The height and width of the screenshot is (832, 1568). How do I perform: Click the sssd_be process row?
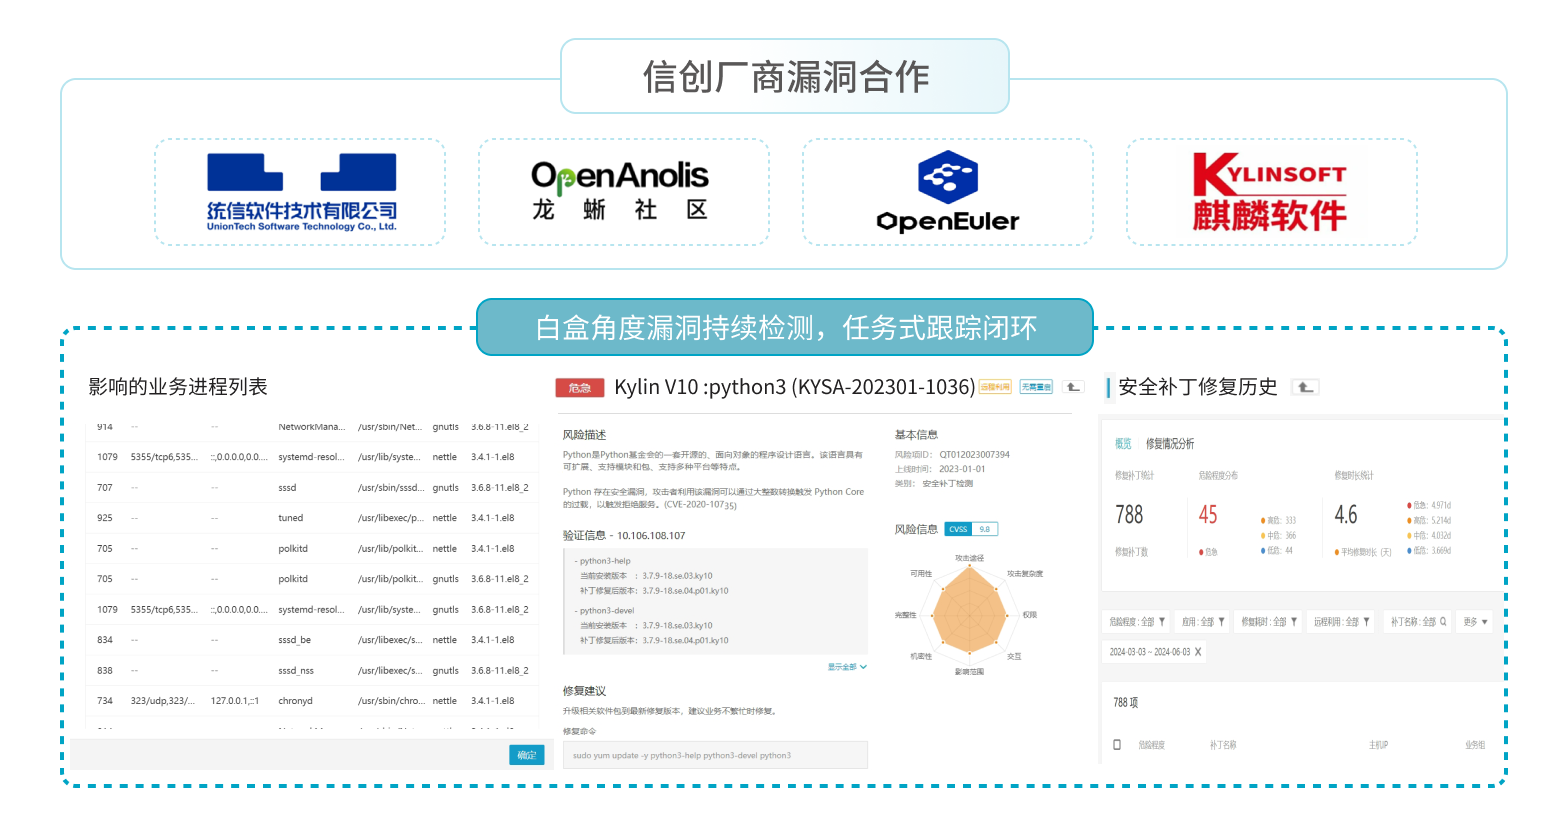point(313,640)
